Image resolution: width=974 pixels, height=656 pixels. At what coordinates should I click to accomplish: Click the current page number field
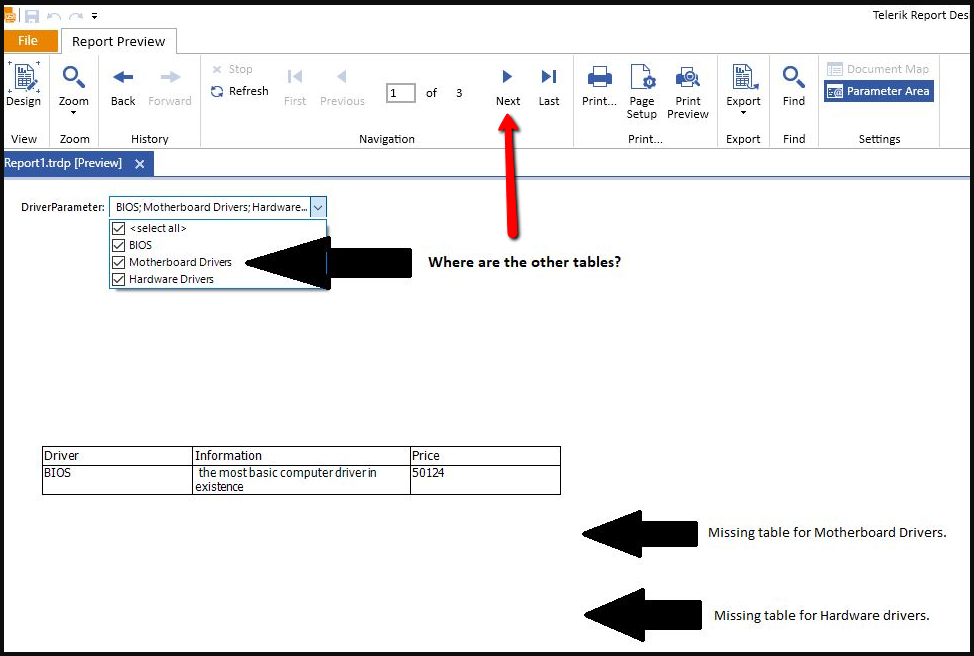point(401,93)
